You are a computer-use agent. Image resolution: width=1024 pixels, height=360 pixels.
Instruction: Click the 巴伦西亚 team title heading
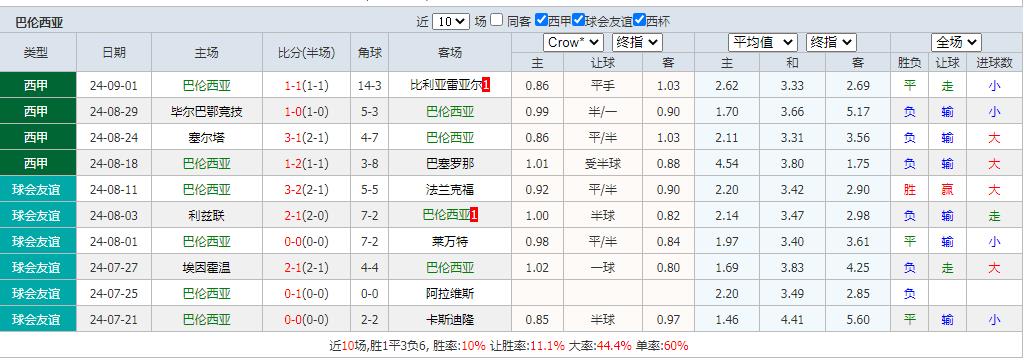pos(39,23)
